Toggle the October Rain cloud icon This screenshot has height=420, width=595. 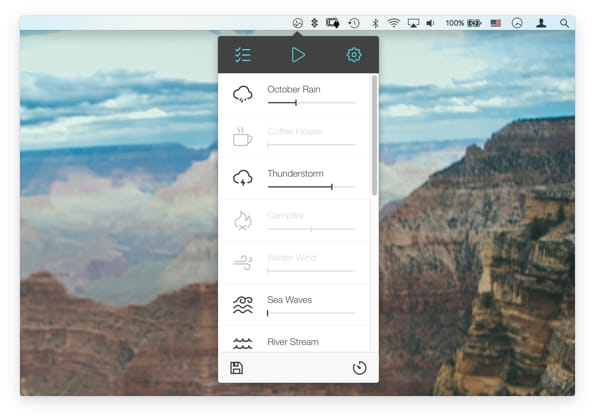click(x=242, y=94)
